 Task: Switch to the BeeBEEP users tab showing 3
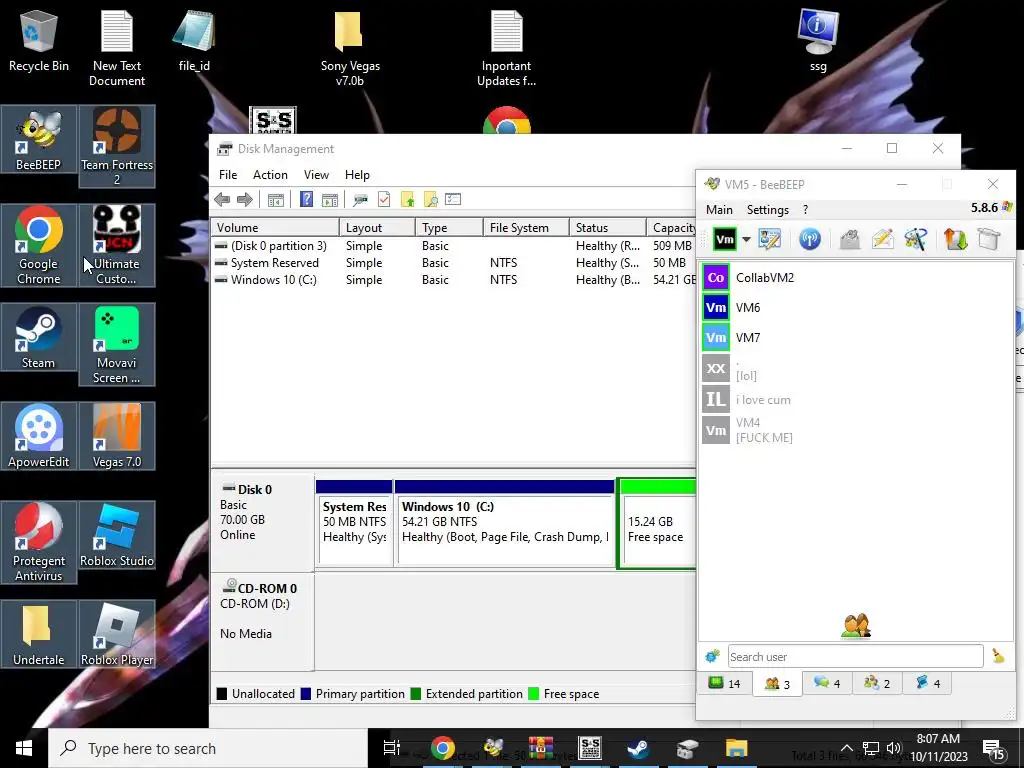coord(777,684)
